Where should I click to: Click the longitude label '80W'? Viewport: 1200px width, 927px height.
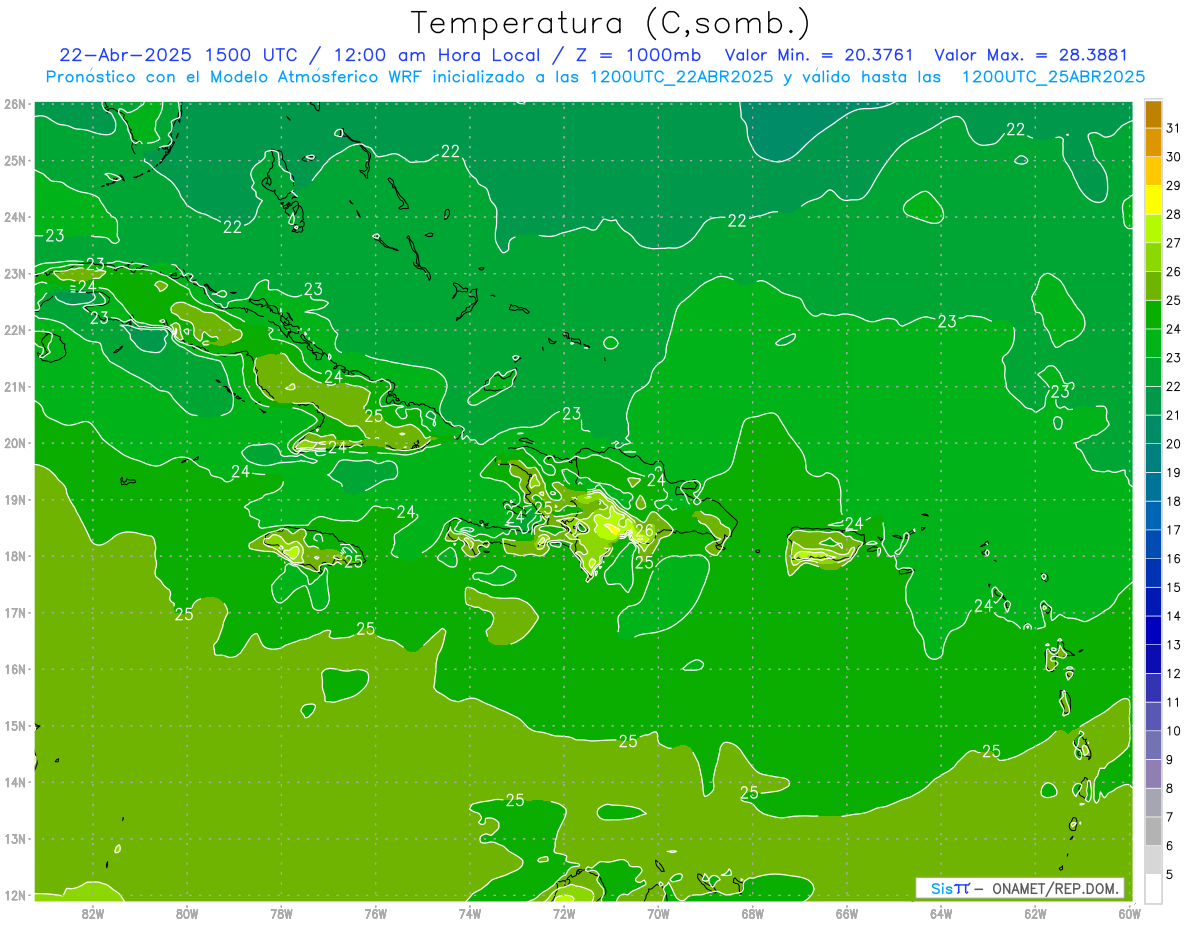pos(187,913)
